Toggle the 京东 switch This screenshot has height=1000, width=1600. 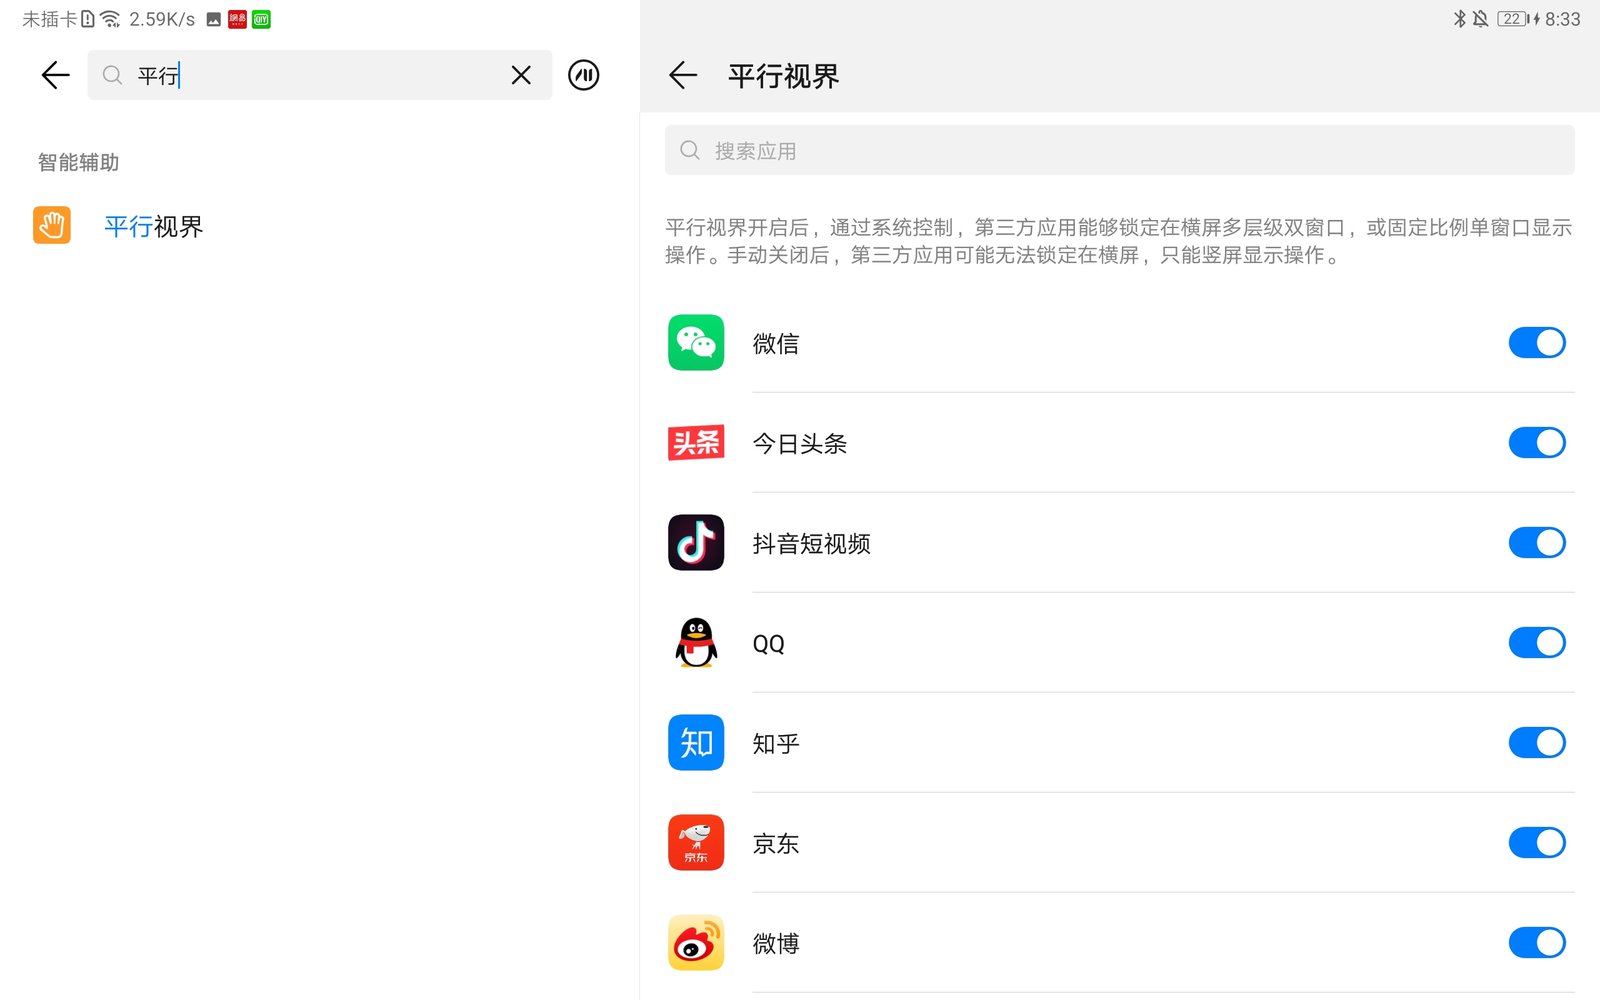1537,843
